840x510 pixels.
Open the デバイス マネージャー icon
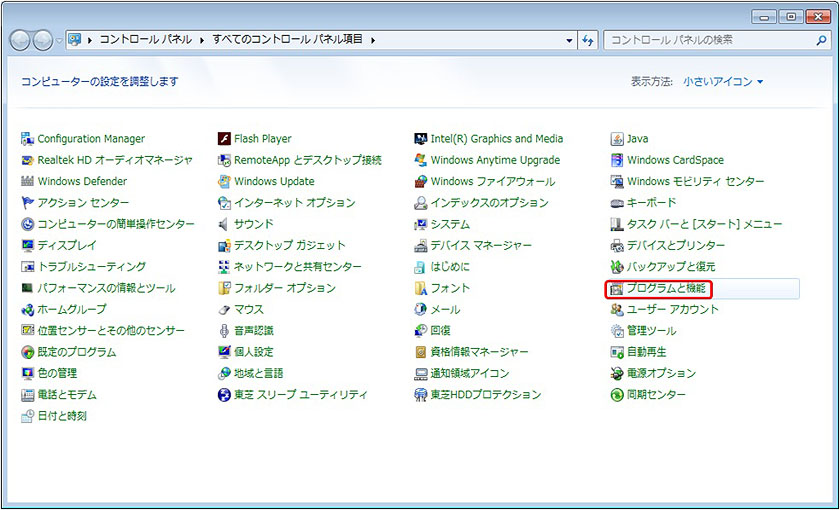tap(421, 246)
